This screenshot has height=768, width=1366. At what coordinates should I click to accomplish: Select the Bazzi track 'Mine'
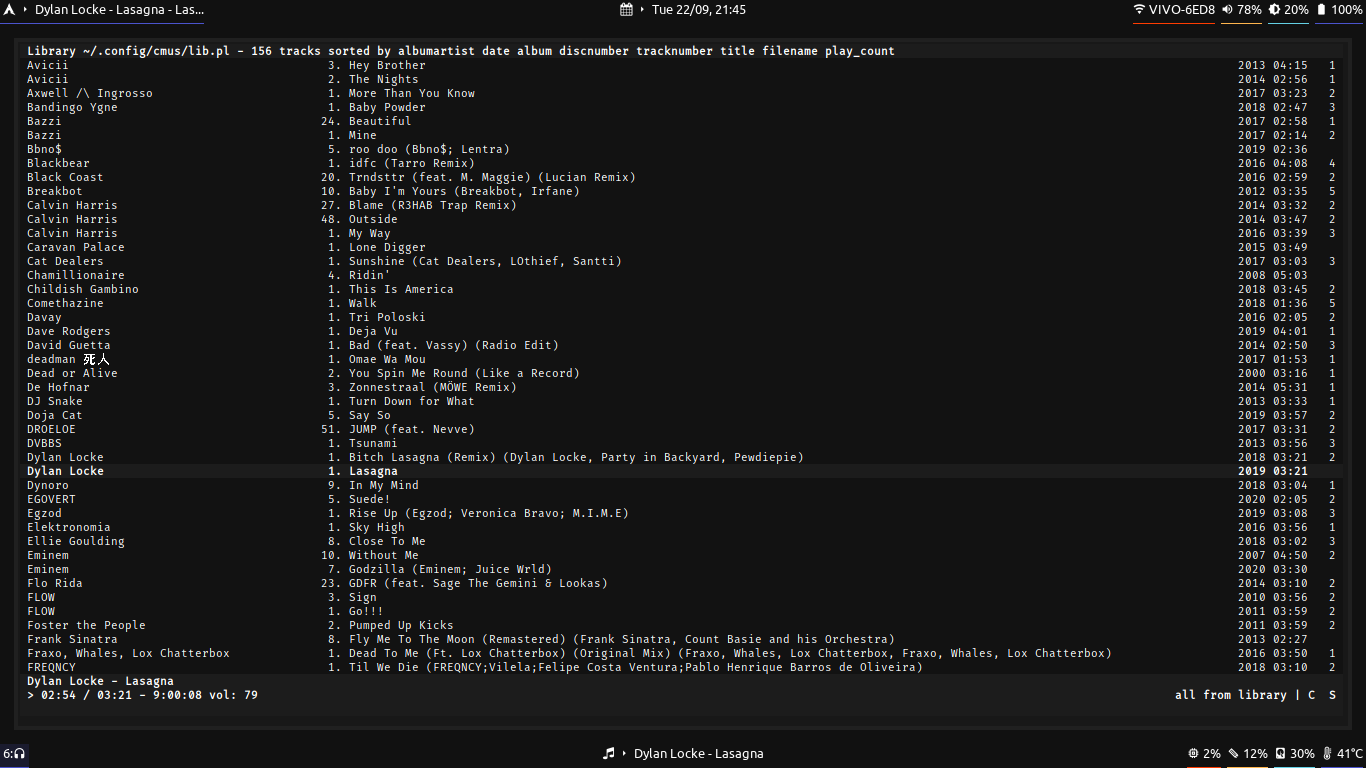pyautogui.click(x=683, y=135)
